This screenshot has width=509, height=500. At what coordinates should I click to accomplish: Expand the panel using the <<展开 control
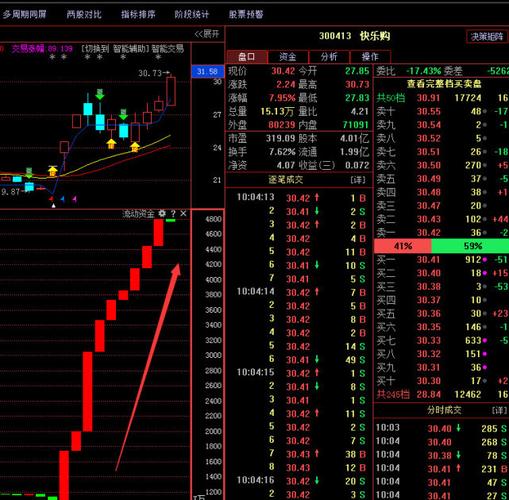(207, 34)
